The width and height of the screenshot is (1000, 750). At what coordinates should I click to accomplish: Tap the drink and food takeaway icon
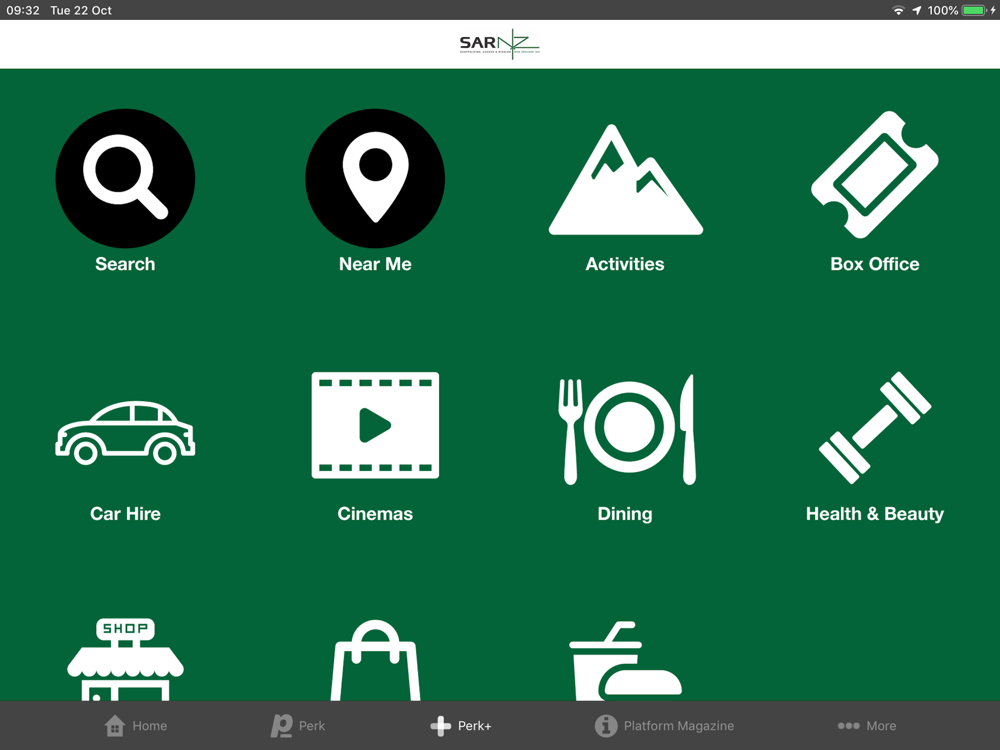click(x=625, y=661)
